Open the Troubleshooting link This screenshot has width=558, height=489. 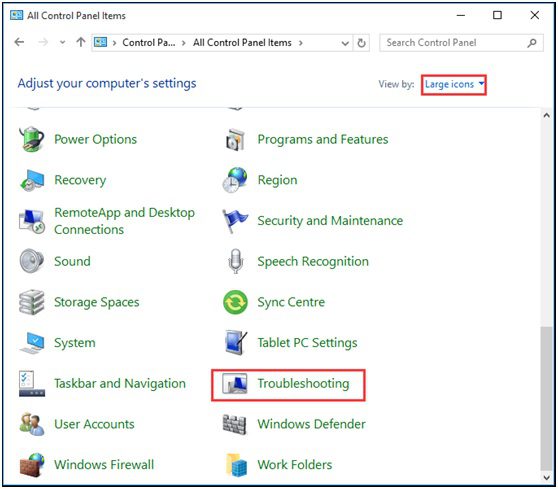coord(304,384)
